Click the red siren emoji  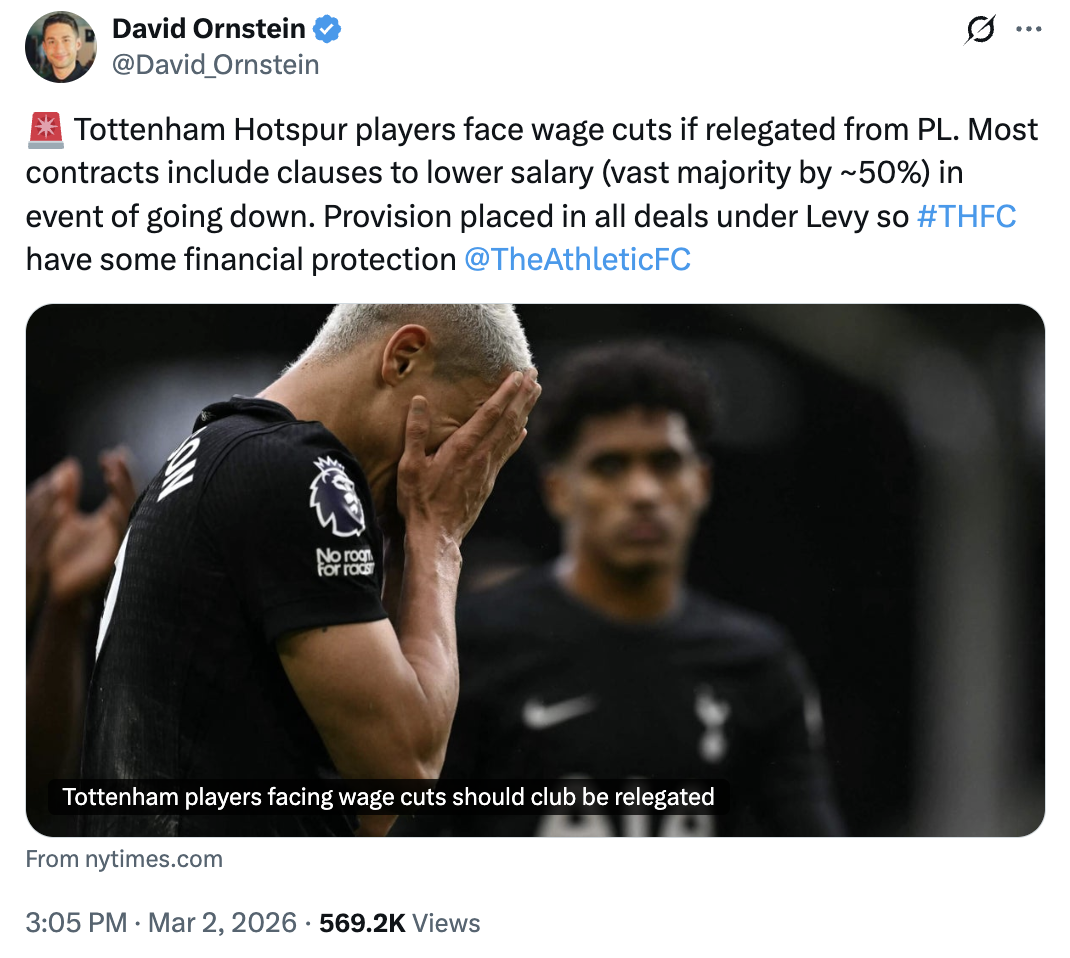(45, 130)
